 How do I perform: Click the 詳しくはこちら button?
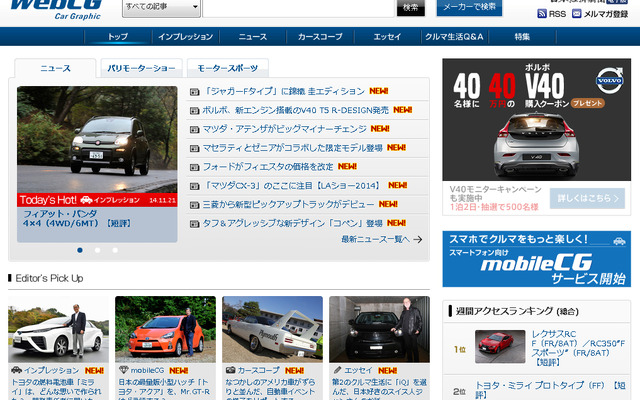pyautogui.click(x=587, y=198)
